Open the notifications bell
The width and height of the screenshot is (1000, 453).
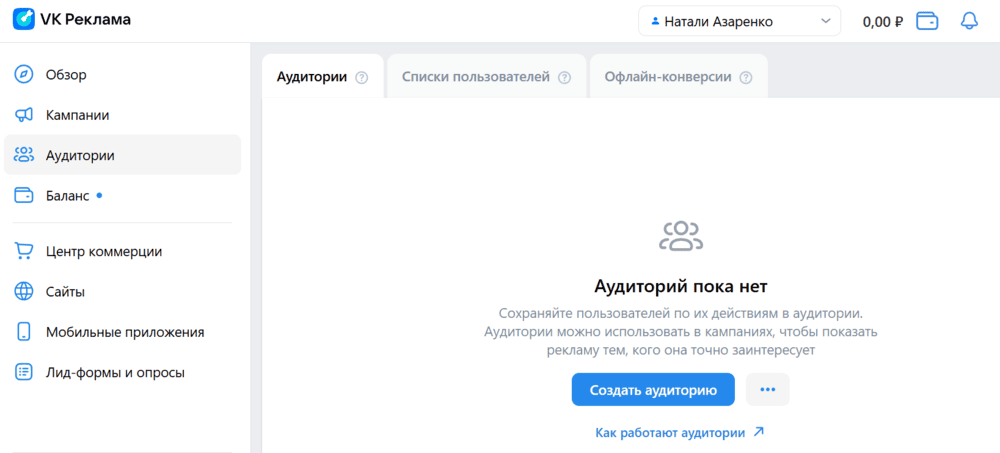[x=968, y=21]
